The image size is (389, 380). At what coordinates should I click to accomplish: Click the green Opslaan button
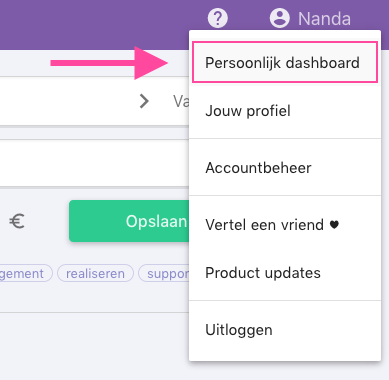(129, 221)
